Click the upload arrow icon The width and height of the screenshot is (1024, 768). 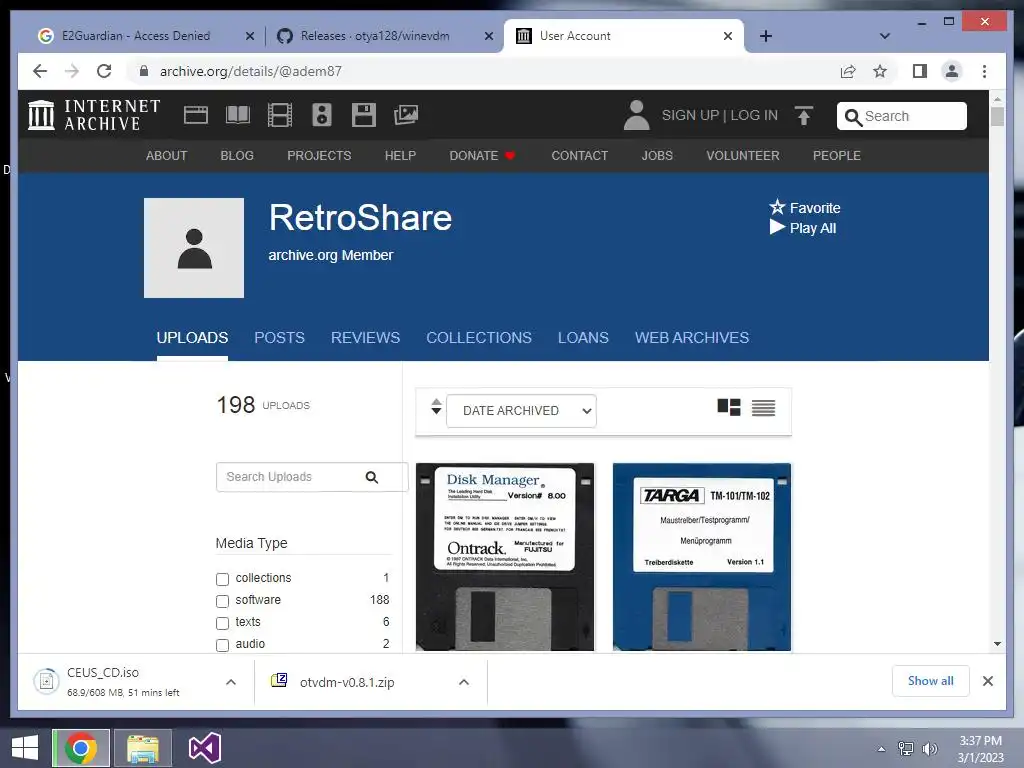[804, 116]
